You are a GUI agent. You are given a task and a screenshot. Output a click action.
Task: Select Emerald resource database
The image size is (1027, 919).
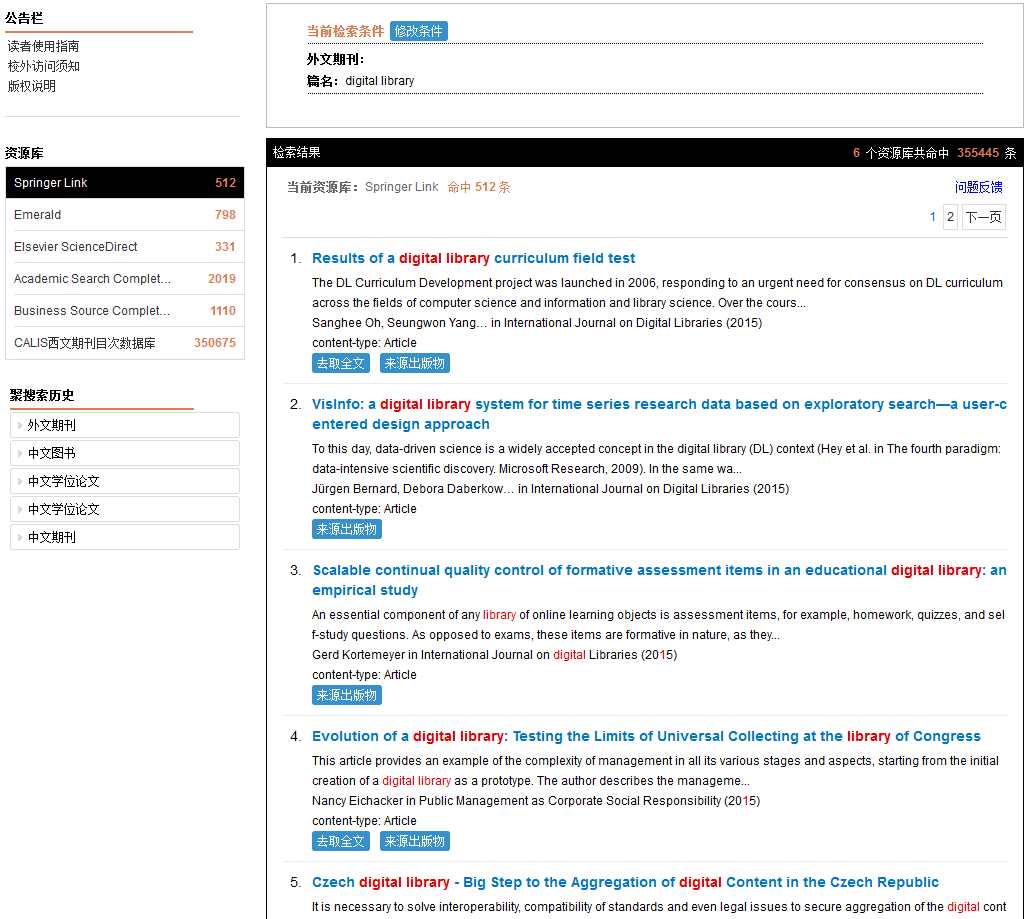coord(124,215)
